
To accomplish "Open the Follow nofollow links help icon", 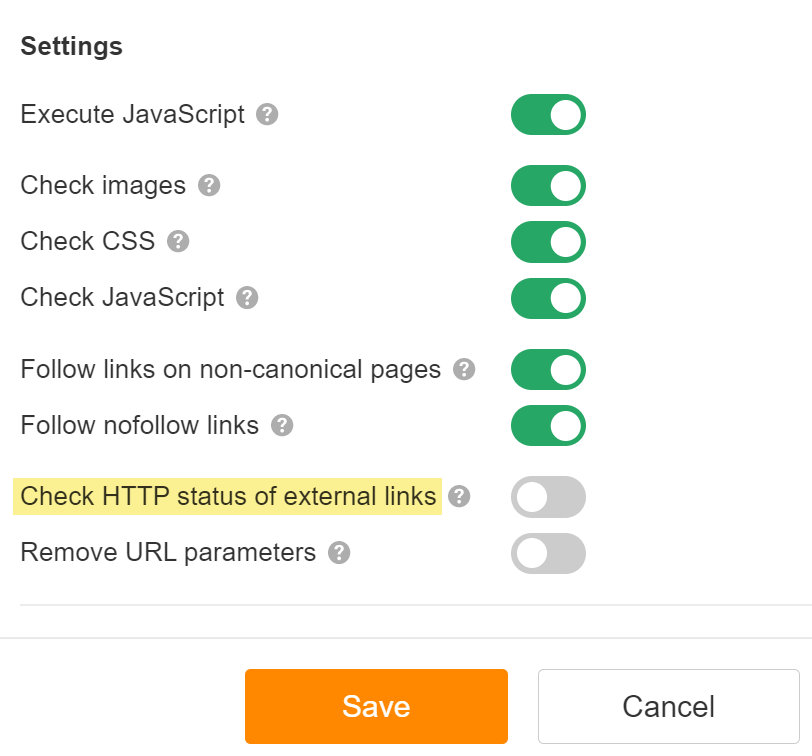I will click(x=281, y=426).
